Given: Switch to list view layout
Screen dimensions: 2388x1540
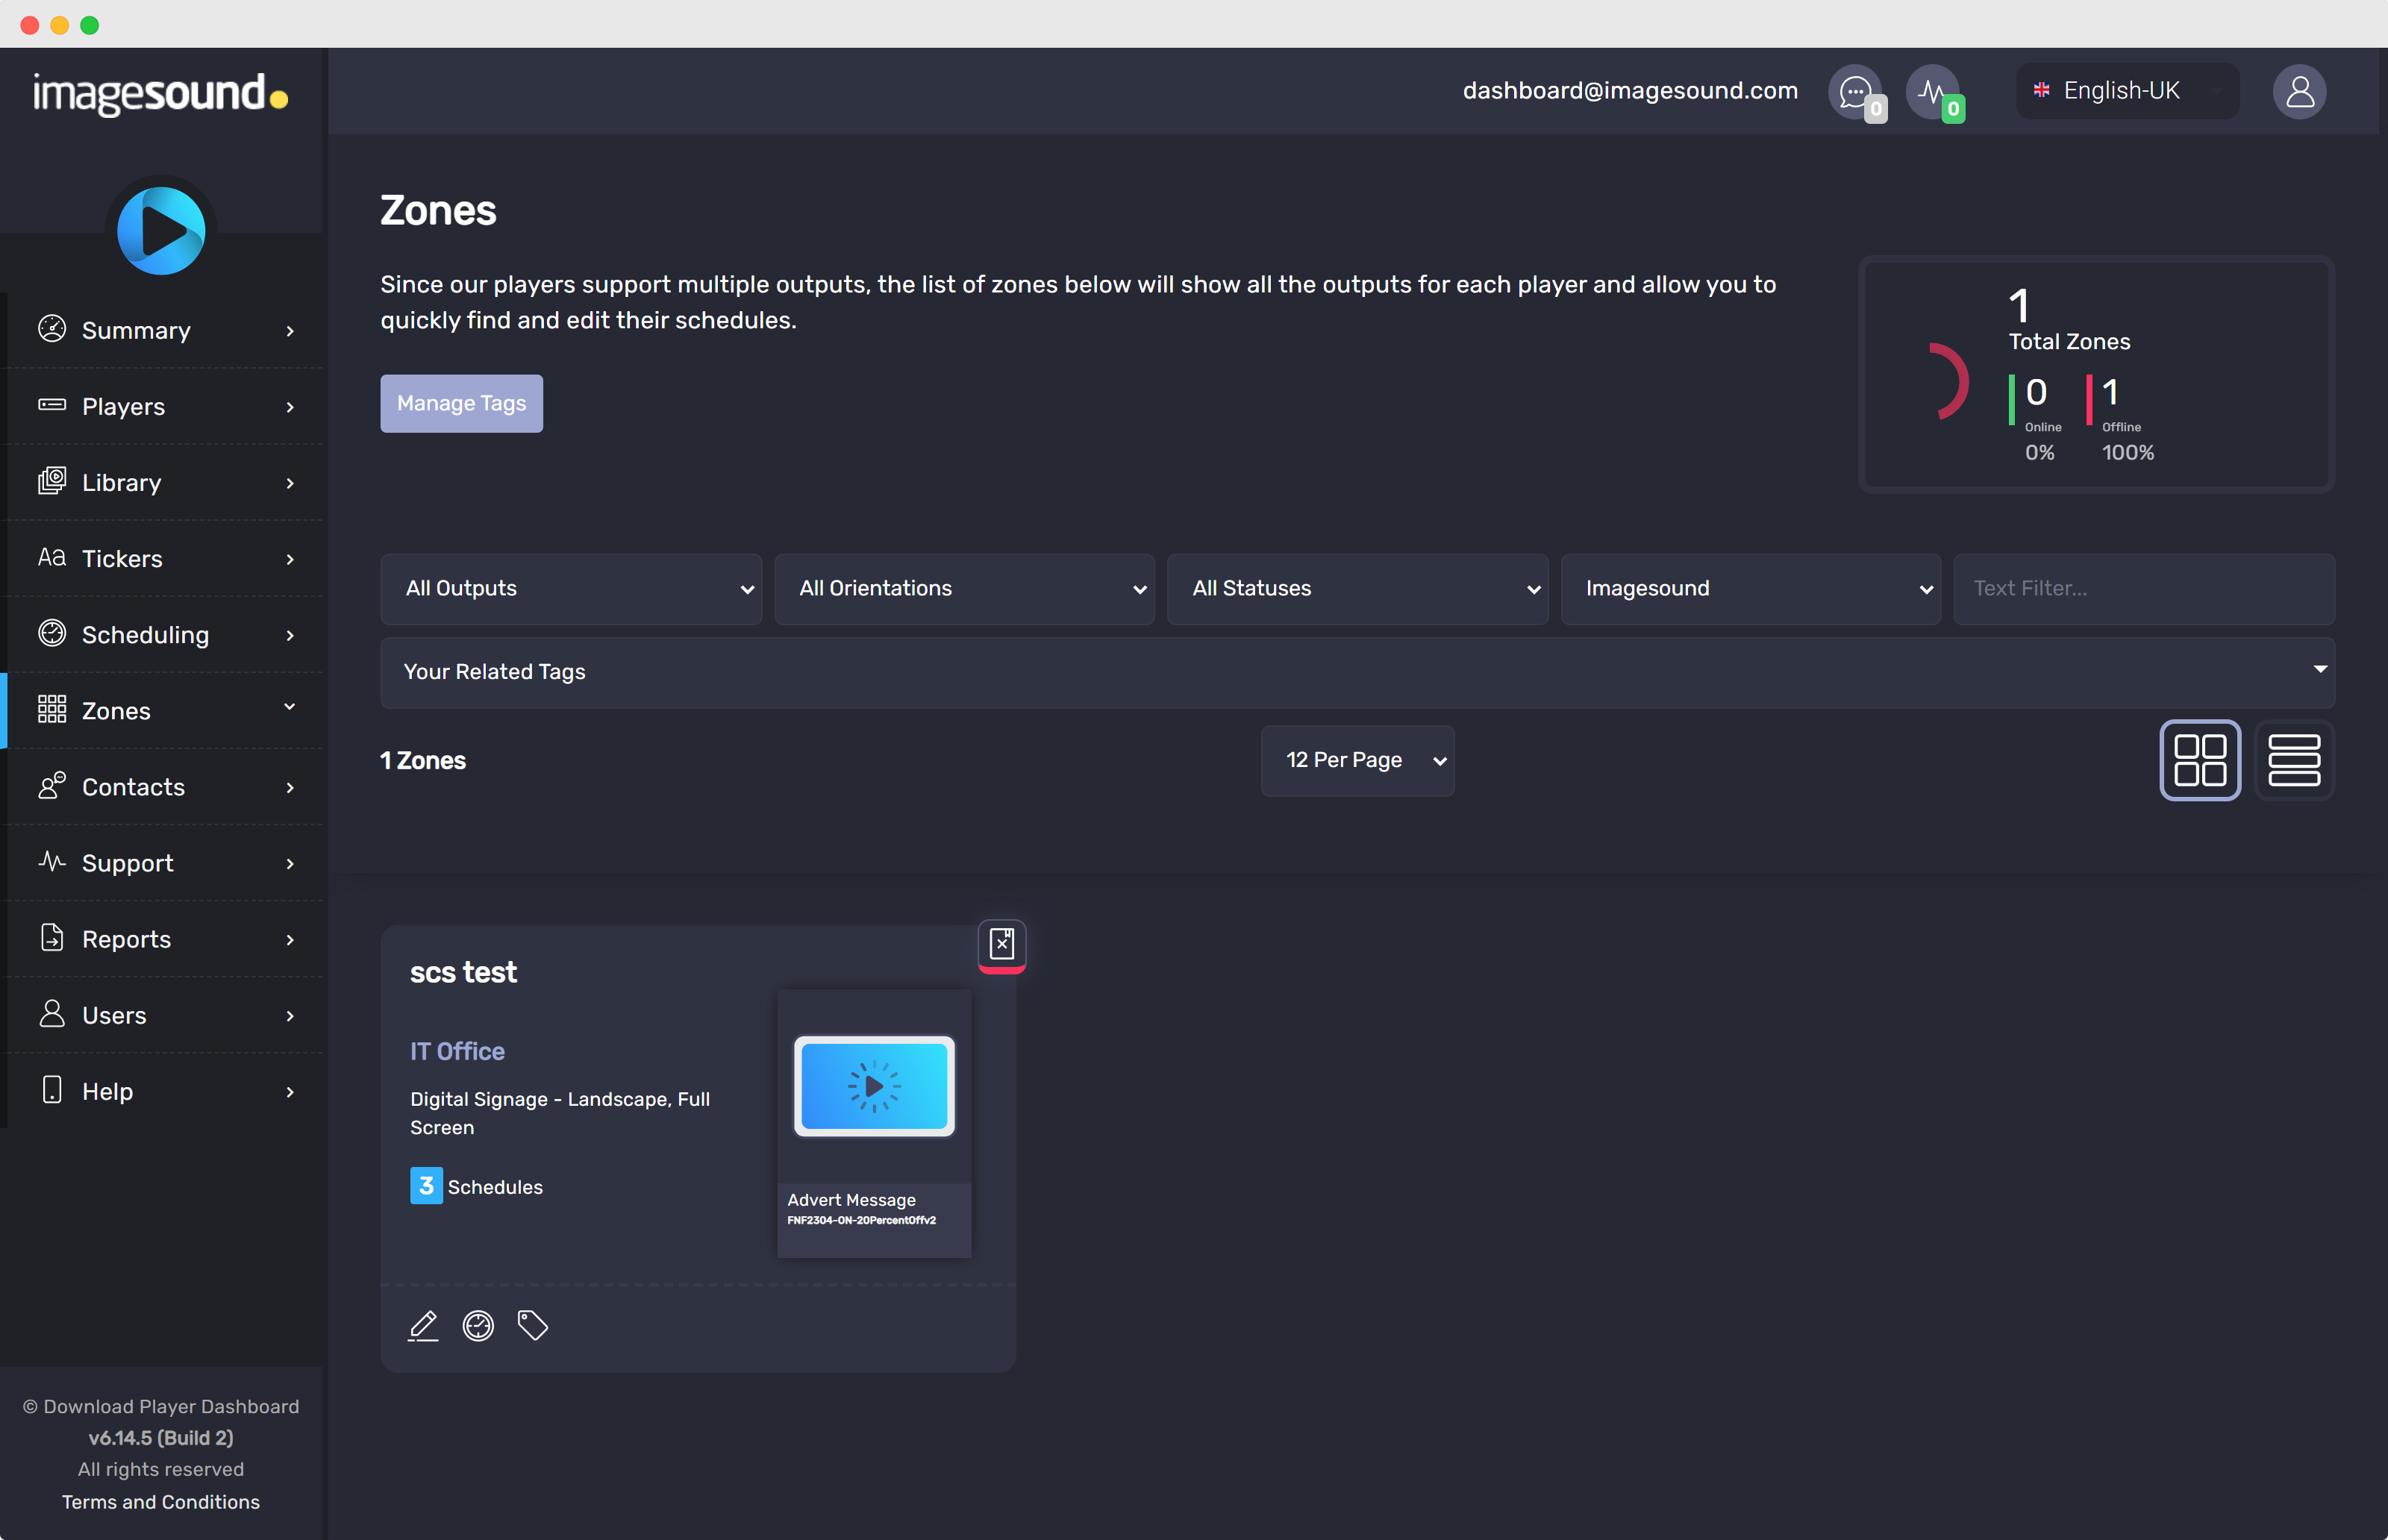Looking at the screenshot, I should (x=2294, y=760).
